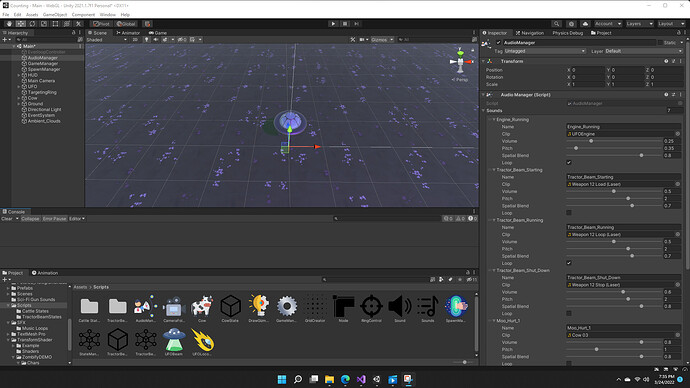Adjust Engine_Running Pitch slider
The image size is (690, 388).
[x=614, y=148]
